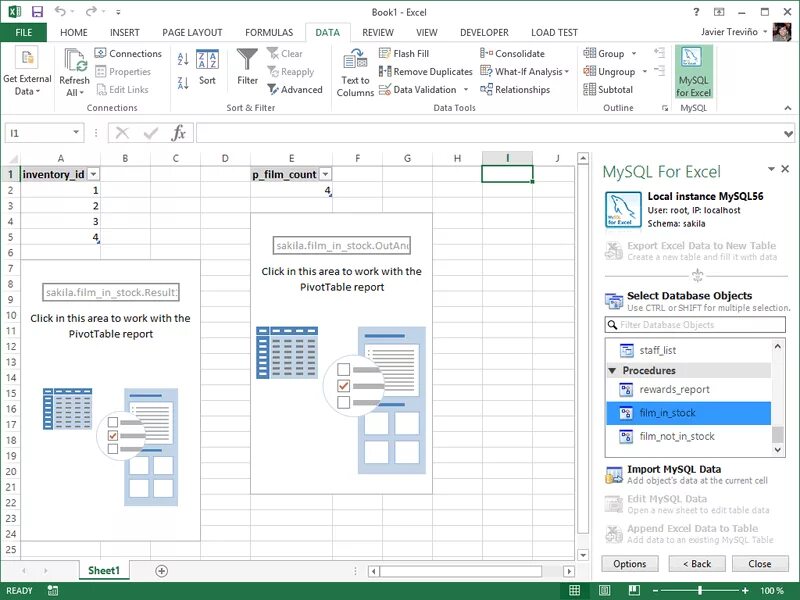The height and width of the screenshot is (600, 800).
Task: Click the formula bar input
Action: [488, 134]
